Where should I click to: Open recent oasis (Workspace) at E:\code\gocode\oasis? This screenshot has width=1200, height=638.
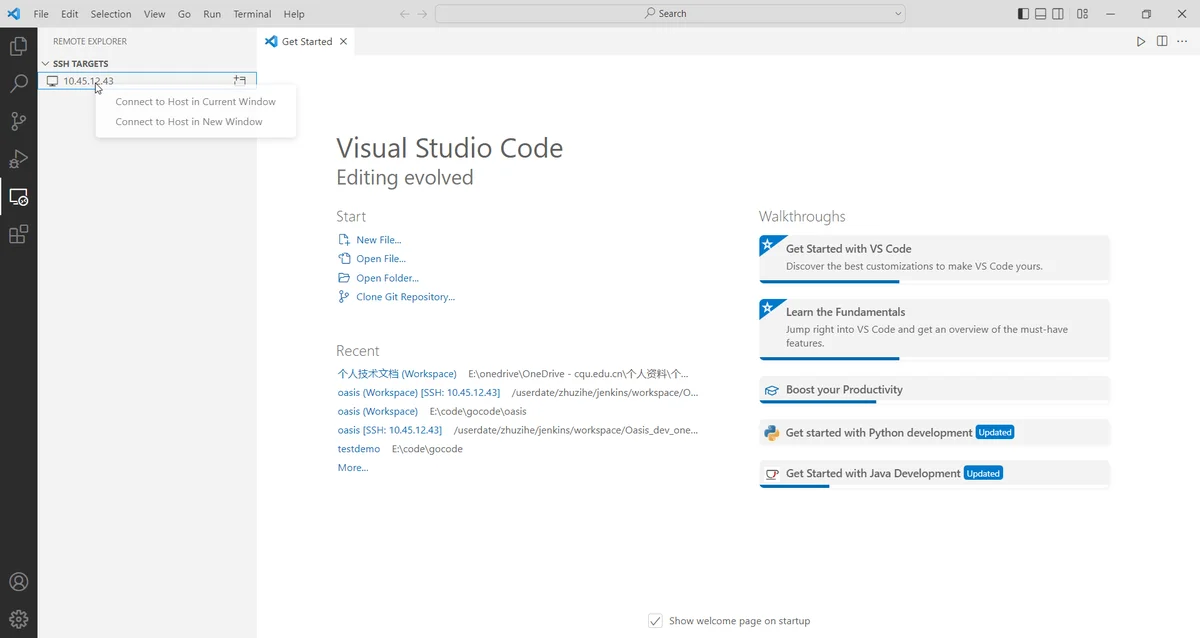[378, 412]
